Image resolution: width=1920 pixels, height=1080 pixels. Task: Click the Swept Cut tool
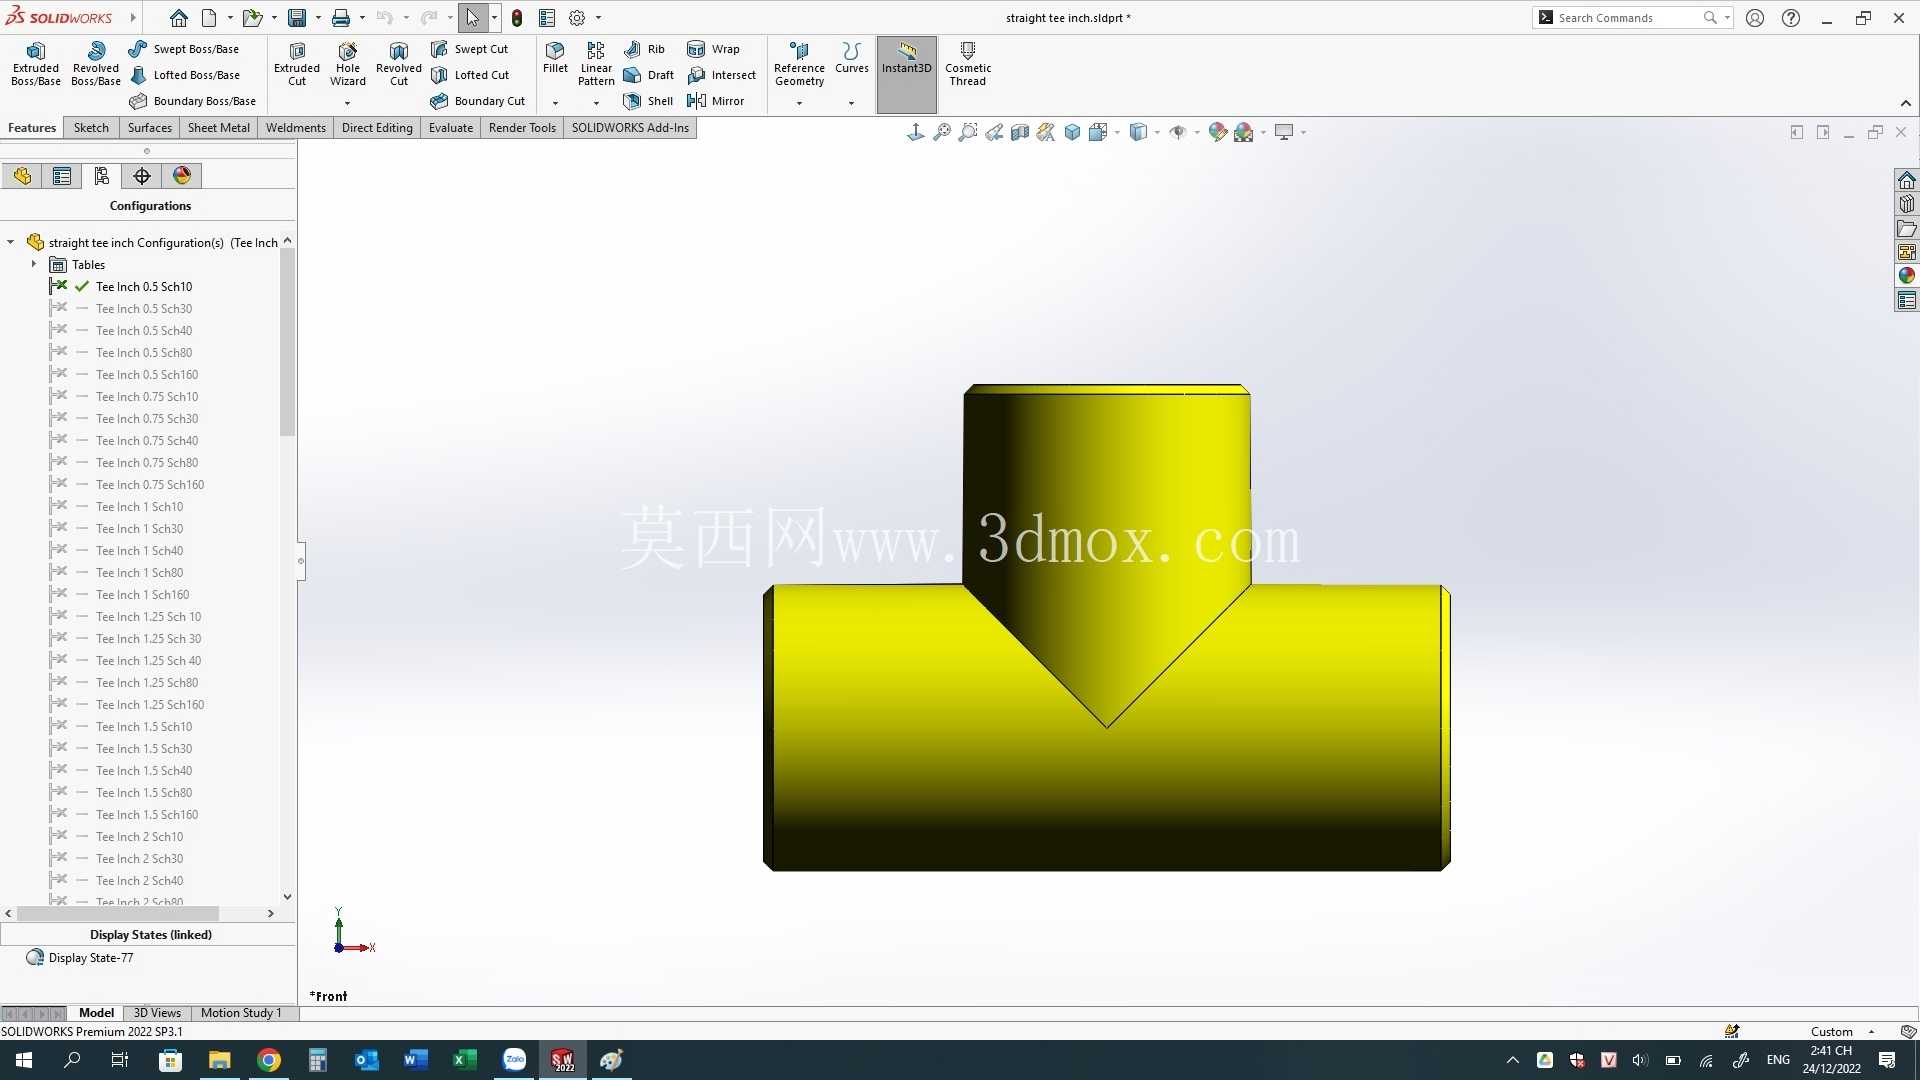[469, 49]
